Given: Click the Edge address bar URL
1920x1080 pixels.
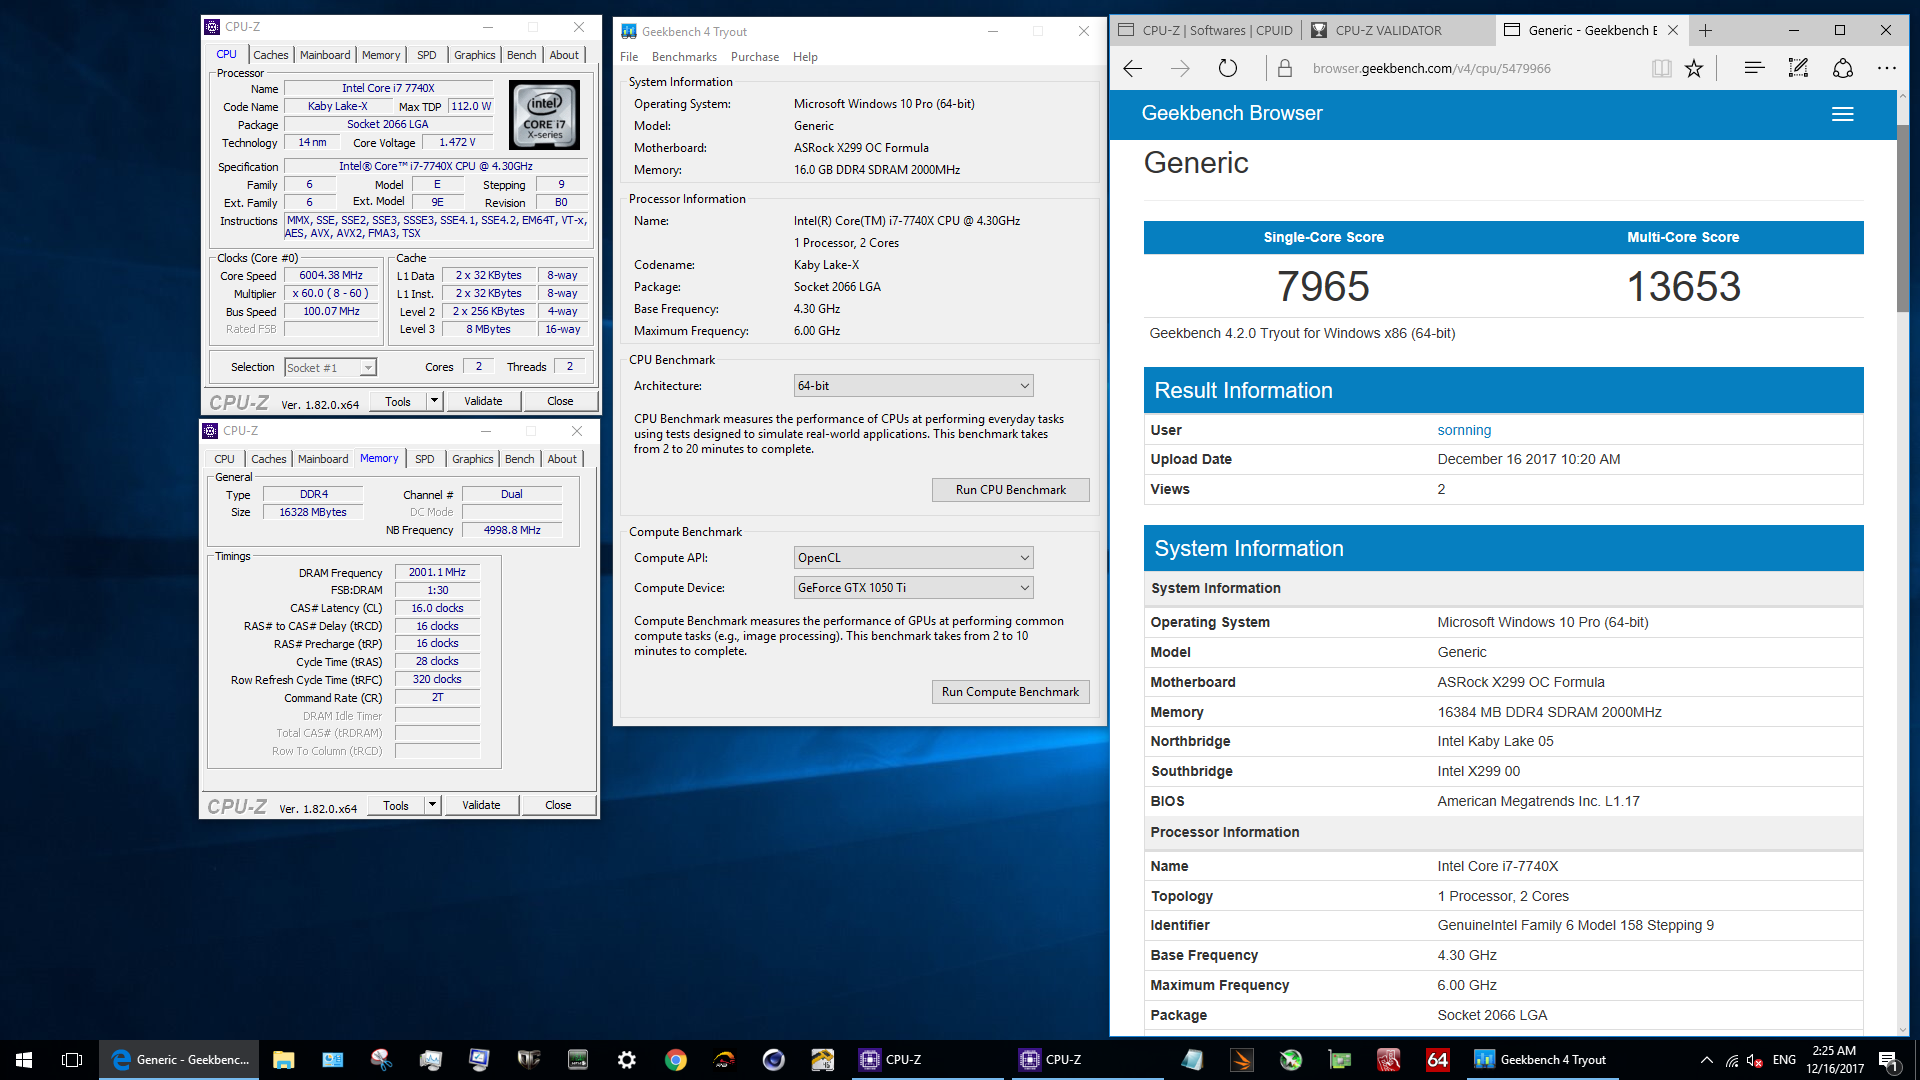Looking at the screenshot, I should tap(1431, 68).
